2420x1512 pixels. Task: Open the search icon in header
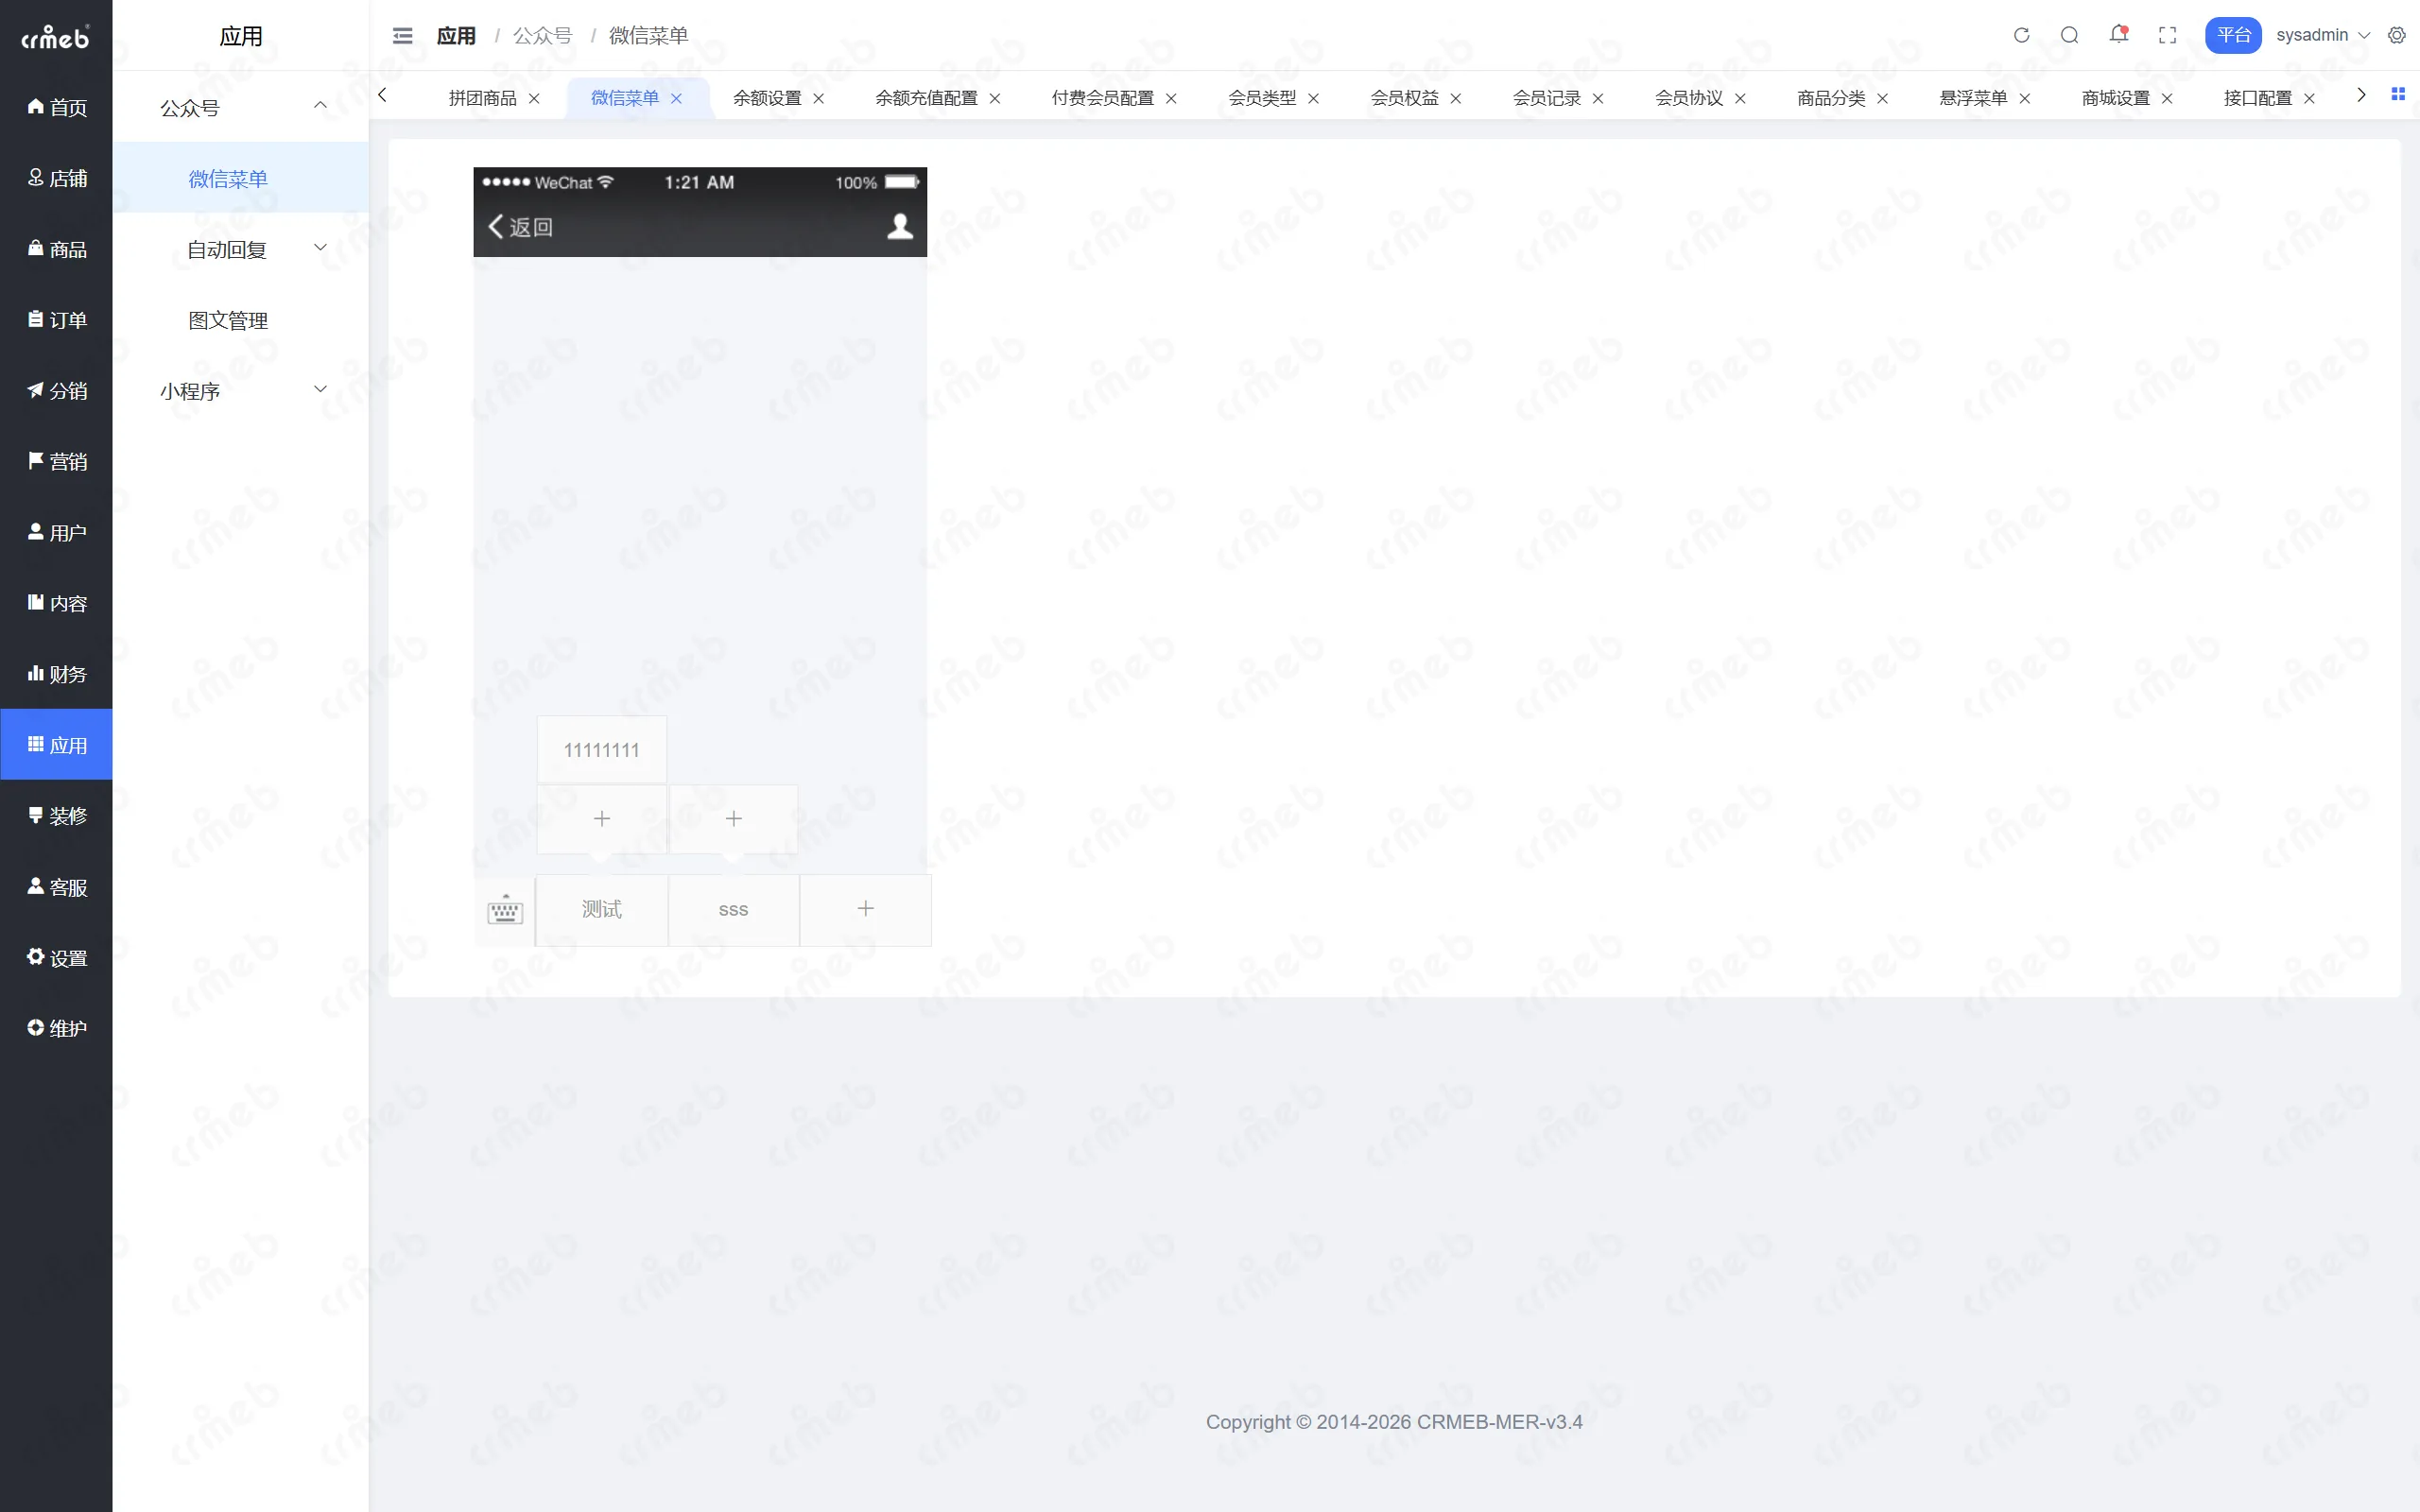[2069, 35]
